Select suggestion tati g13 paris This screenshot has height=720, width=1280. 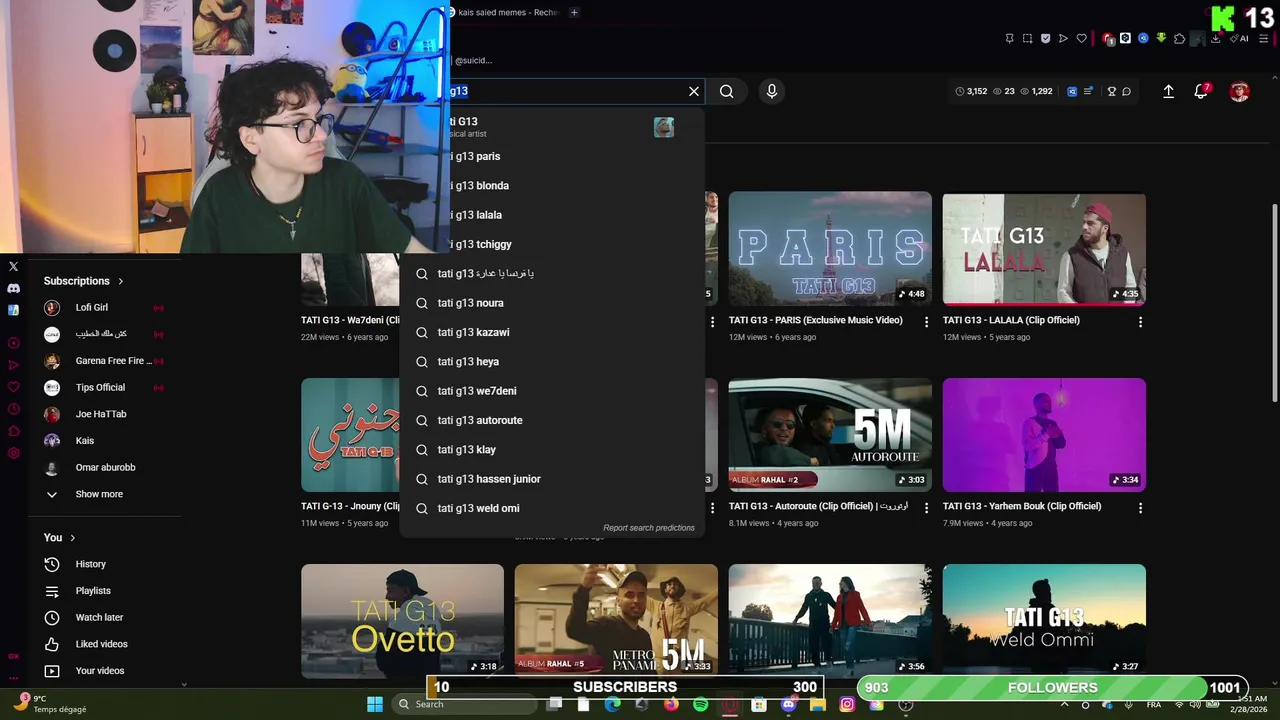[552, 156]
